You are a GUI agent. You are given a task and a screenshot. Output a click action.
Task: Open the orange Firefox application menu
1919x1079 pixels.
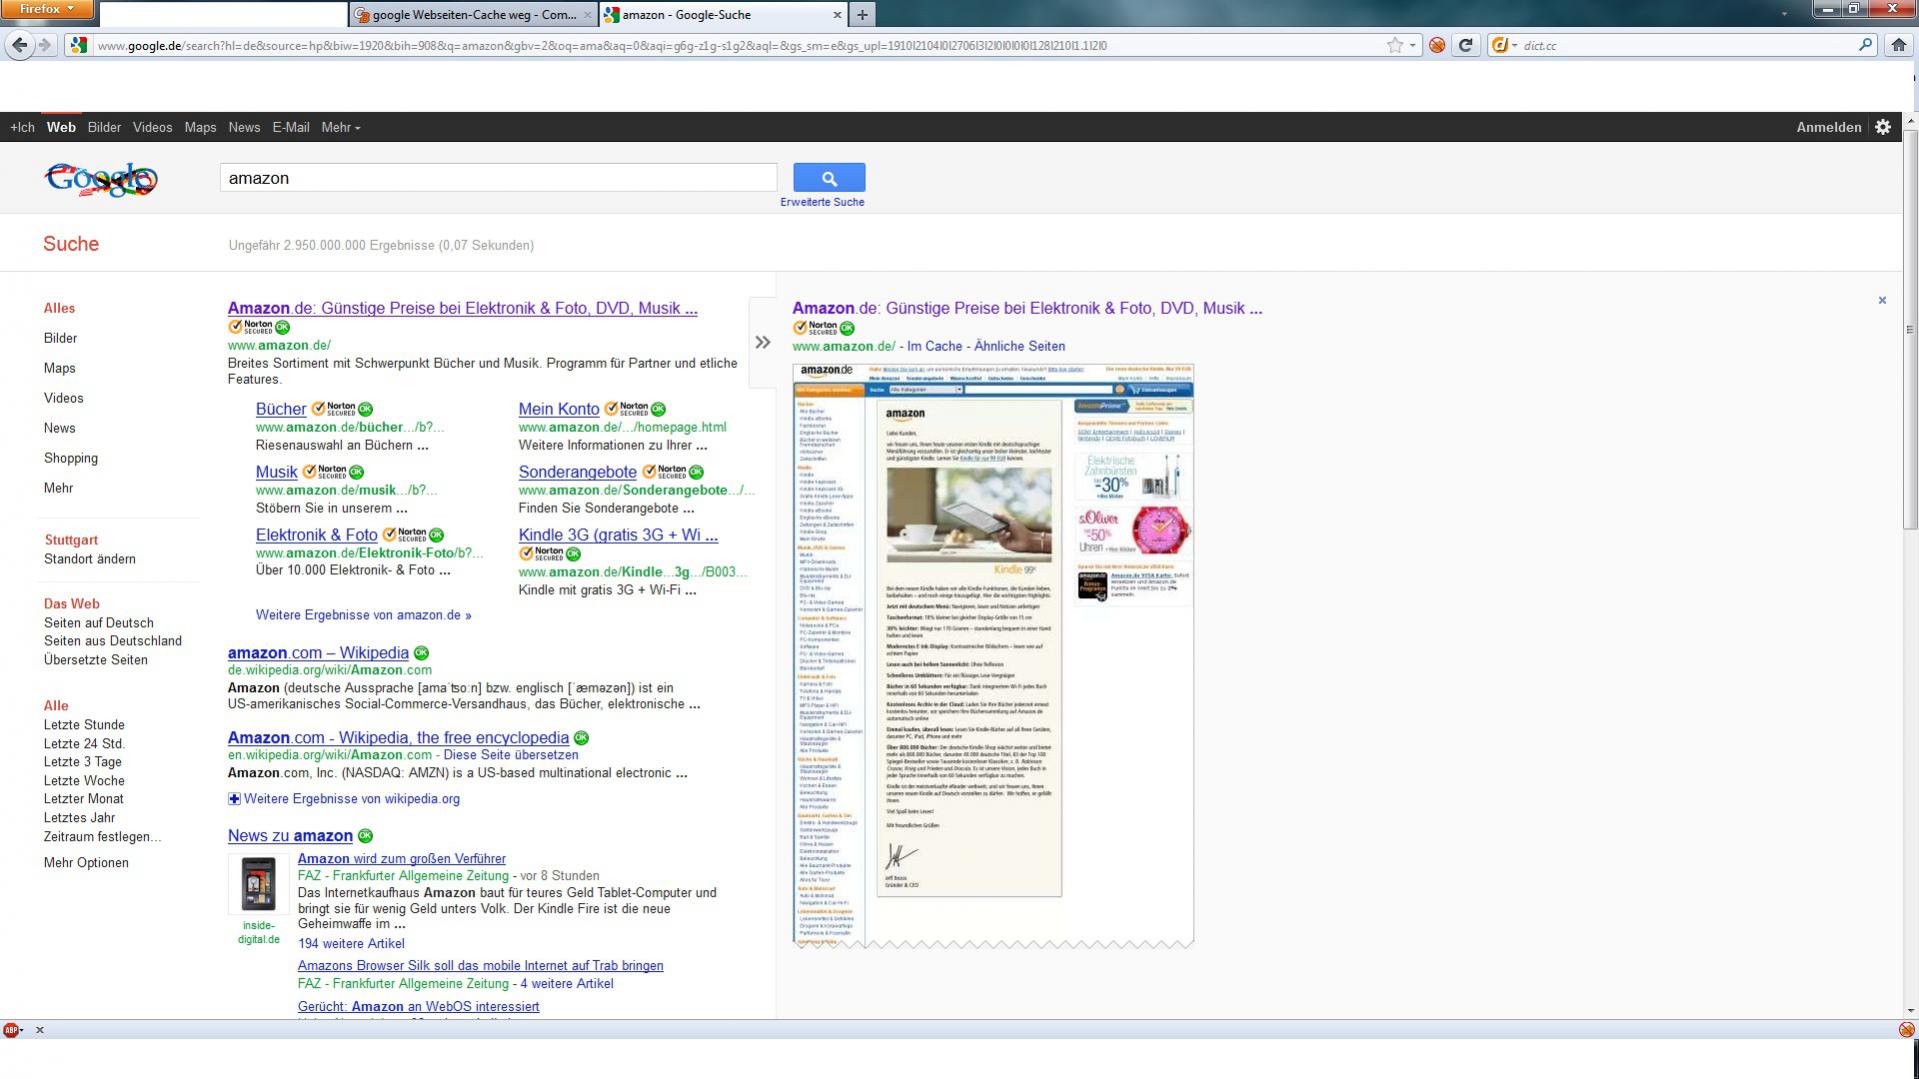pyautogui.click(x=47, y=9)
